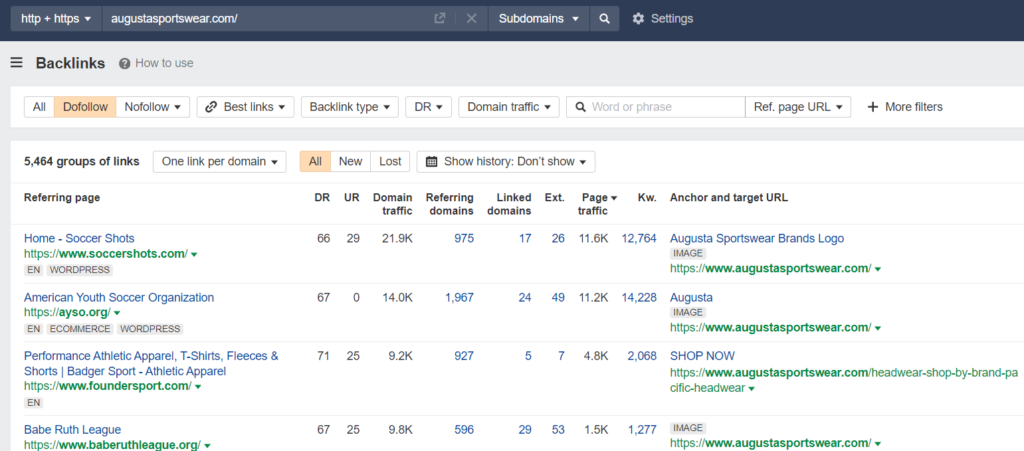Open Settings with the gear icon
Screen dimensions: 1024x451
(x=638, y=19)
